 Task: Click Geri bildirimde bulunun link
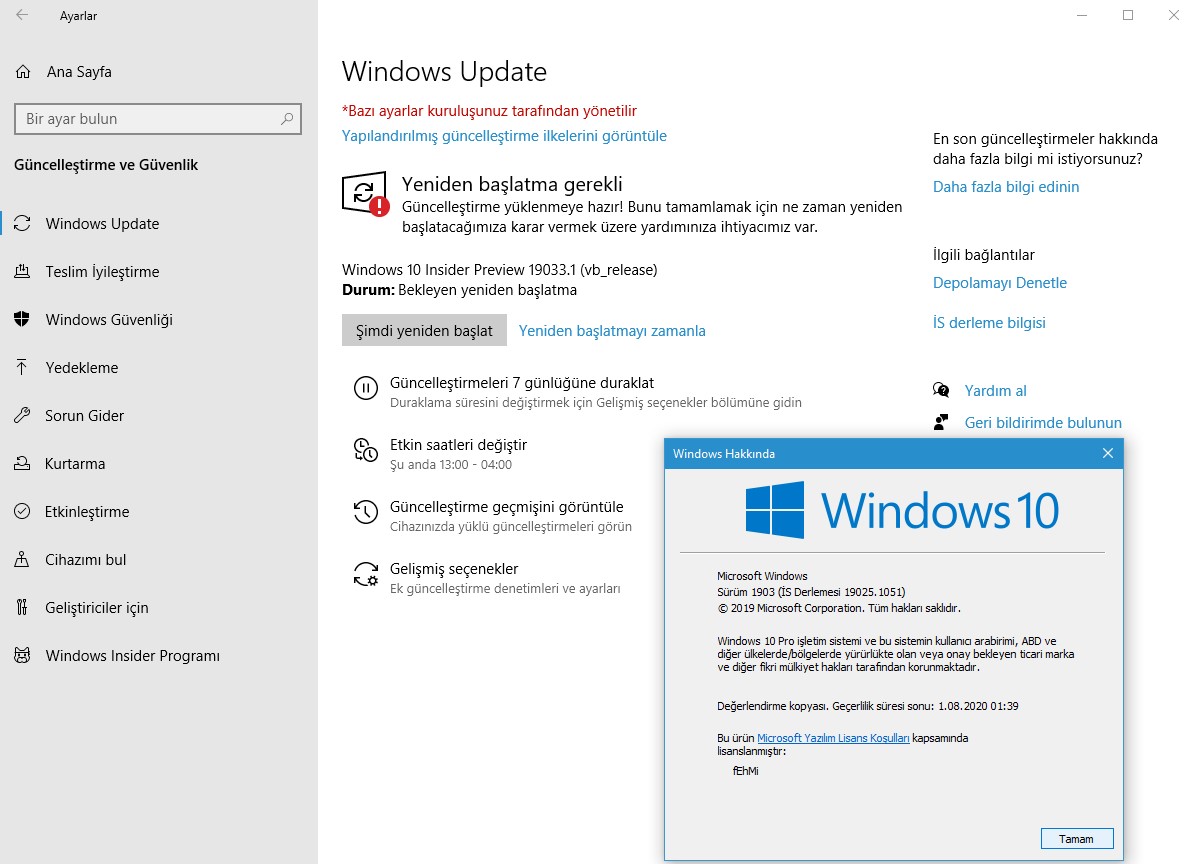[1043, 422]
